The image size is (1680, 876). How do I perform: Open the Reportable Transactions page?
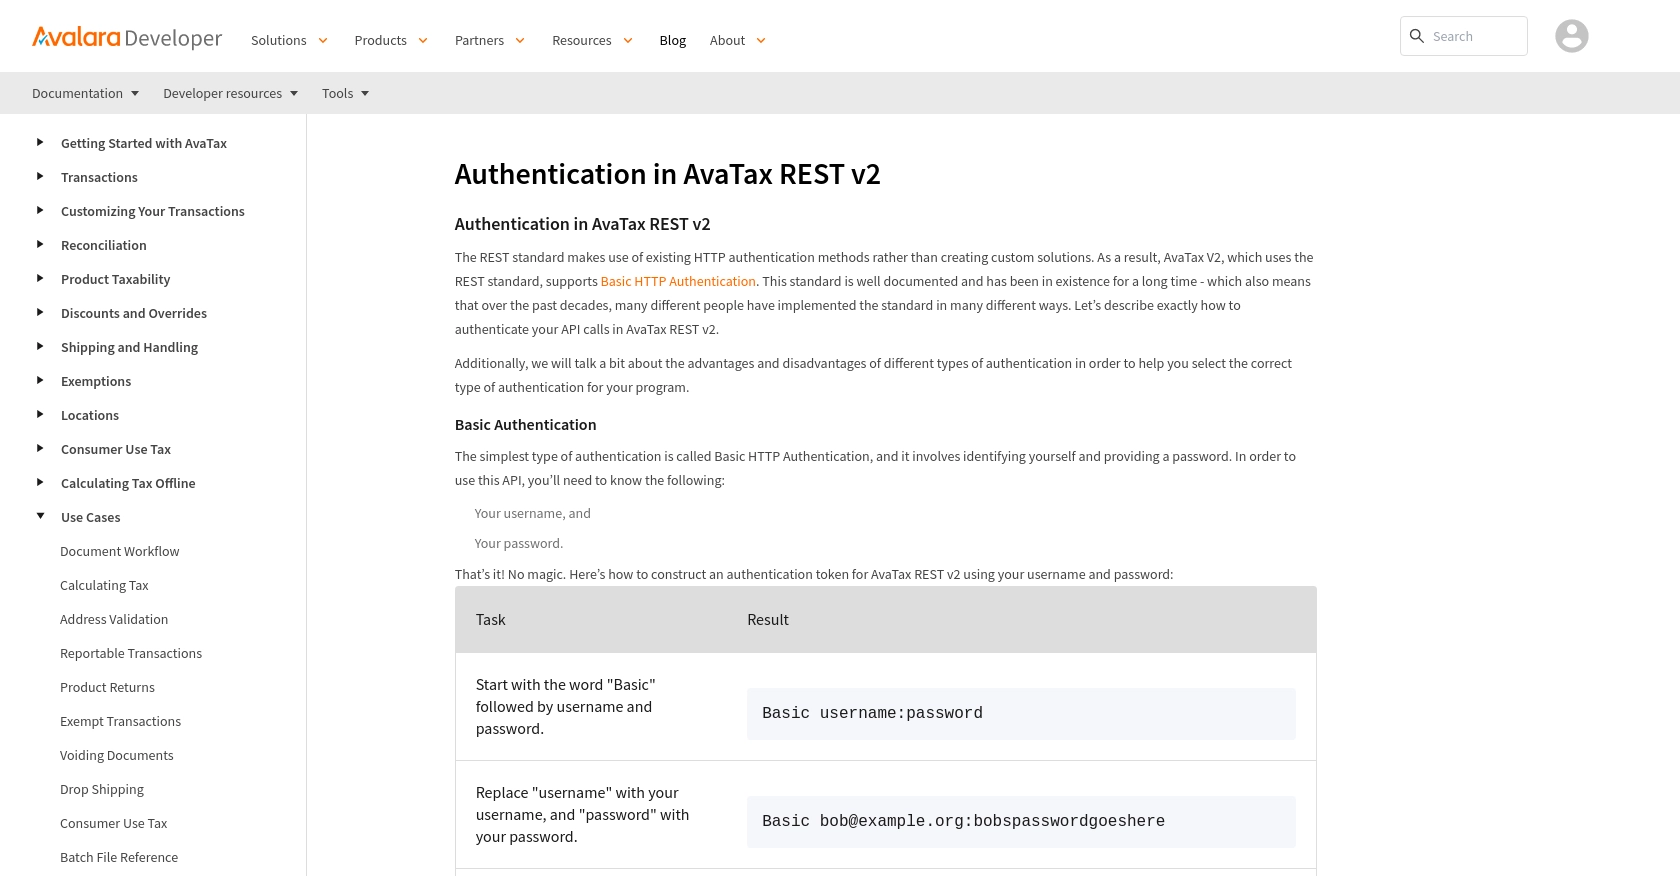coord(131,653)
